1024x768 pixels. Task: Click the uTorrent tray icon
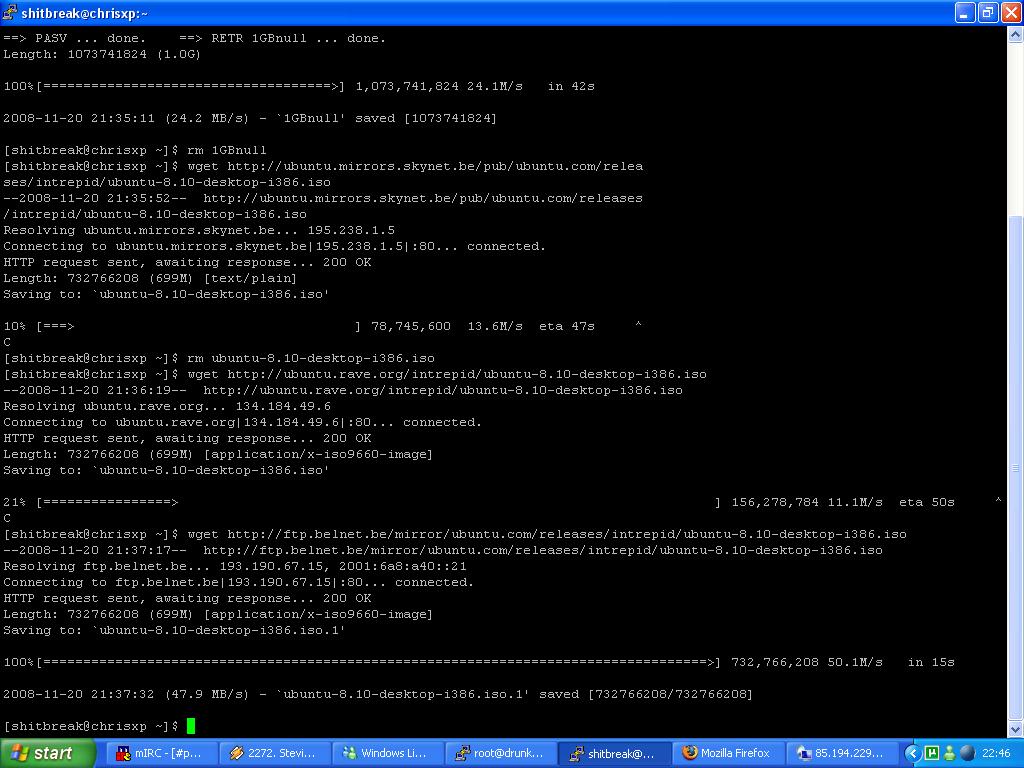pos(932,753)
